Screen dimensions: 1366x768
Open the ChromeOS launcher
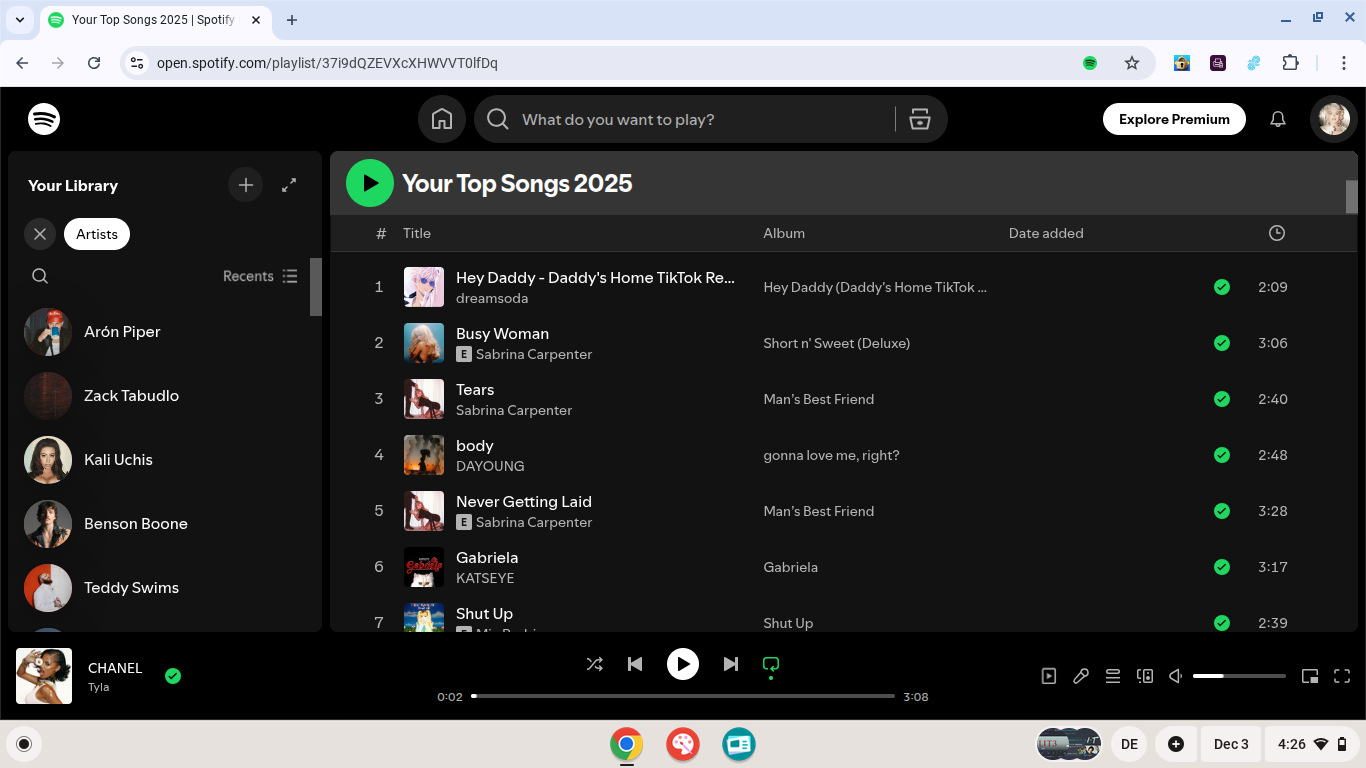24,744
